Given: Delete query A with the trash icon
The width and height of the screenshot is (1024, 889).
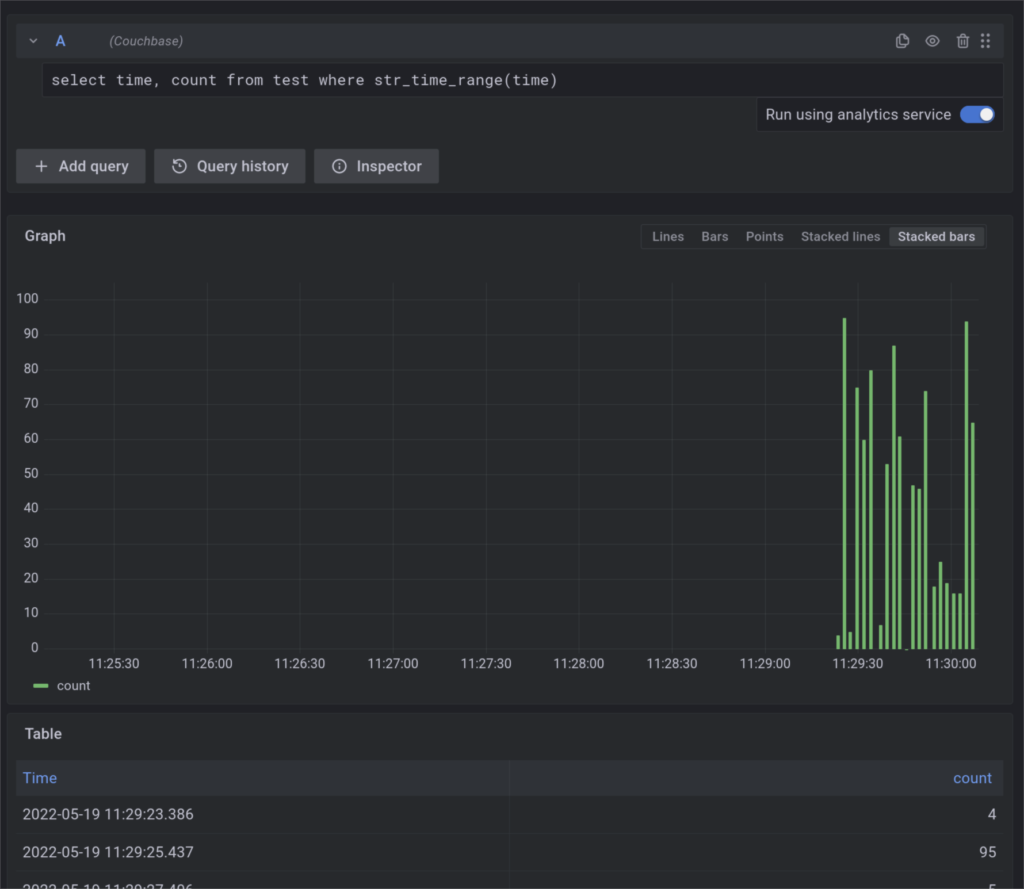Looking at the screenshot, I should point(962,41).
